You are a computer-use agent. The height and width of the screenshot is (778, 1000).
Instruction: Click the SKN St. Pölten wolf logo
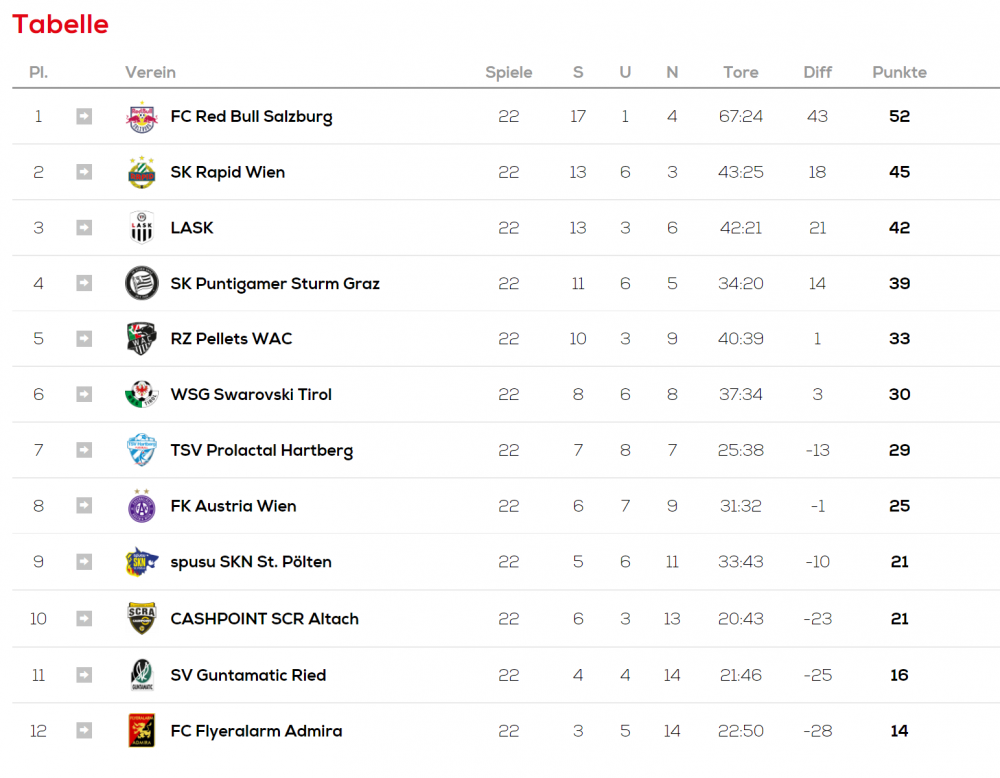coord(142,562)
